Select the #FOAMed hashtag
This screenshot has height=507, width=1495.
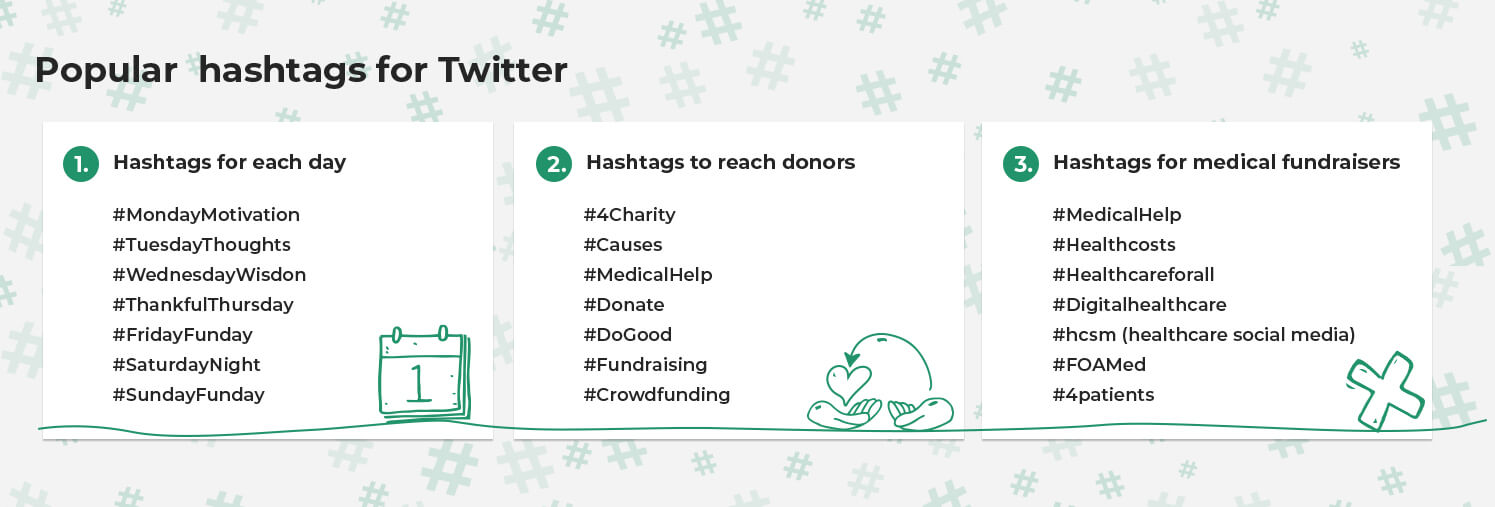pyautogui.click(x=1099, y=365)
